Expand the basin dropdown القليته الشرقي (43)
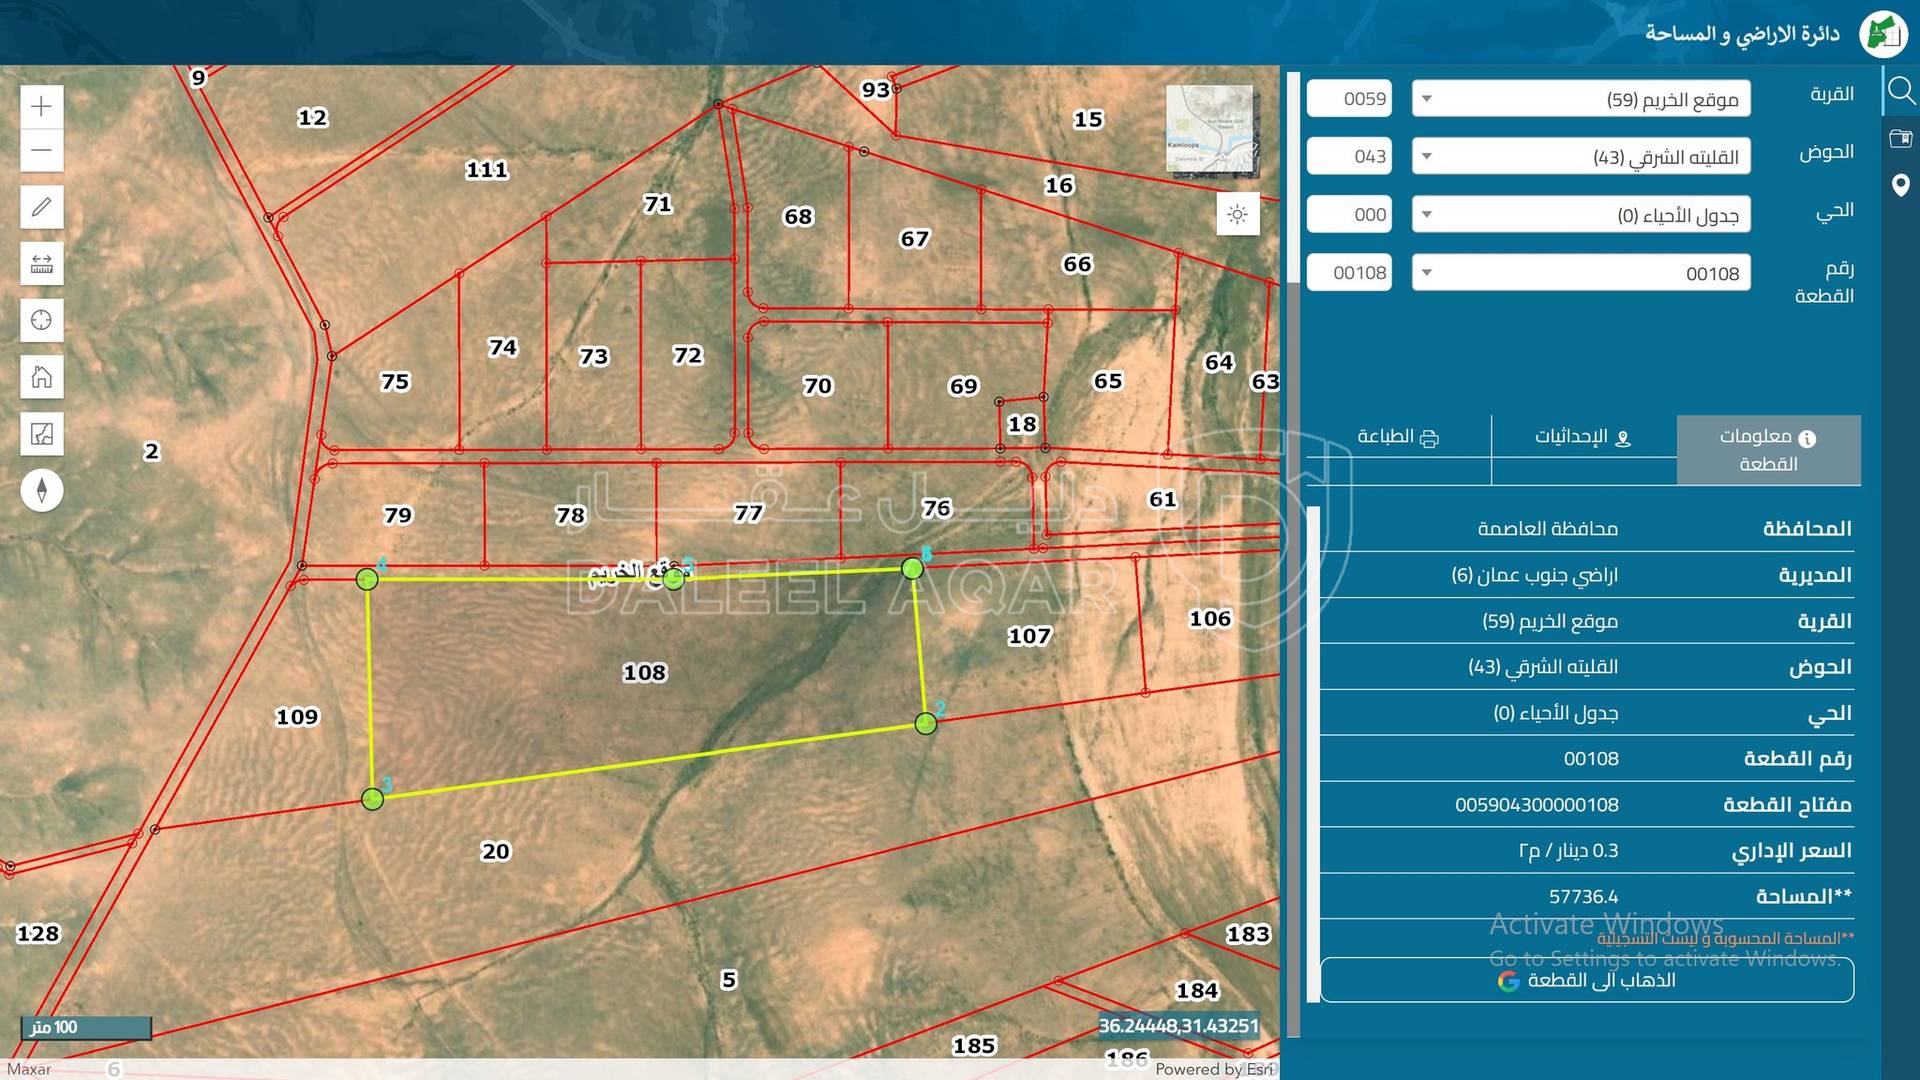The height and width of the screenshot is (1080, 1920). (1580, 157)
